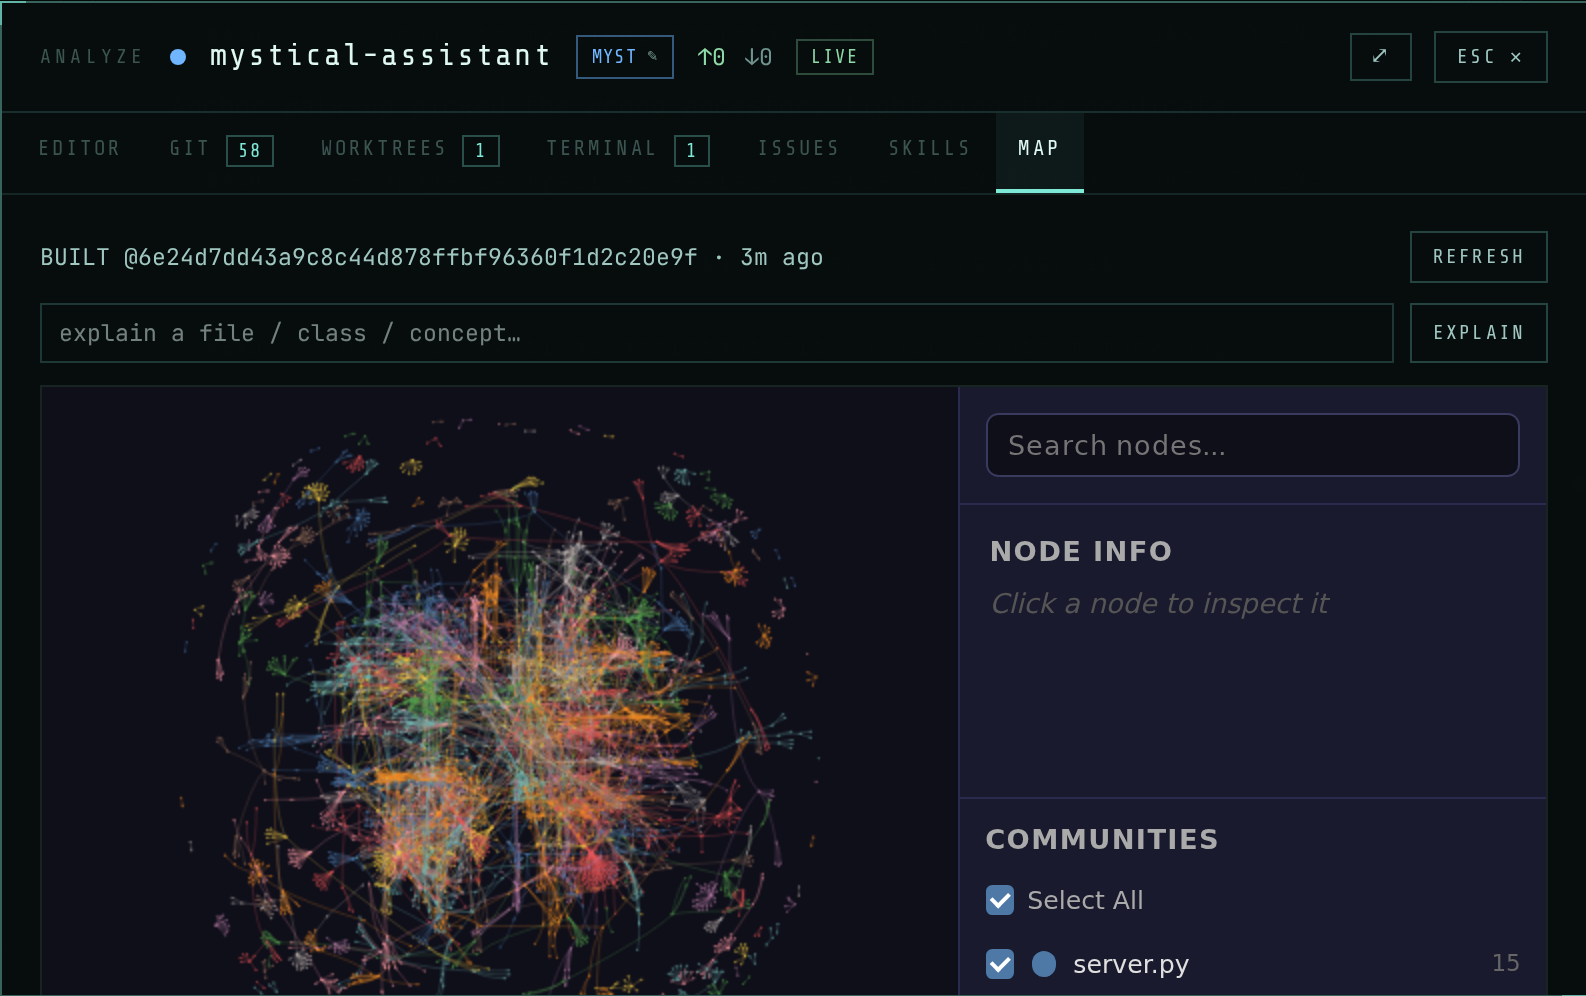Click the server.py blue color swatch
The image size is (1586, 996).
[1044, 964]
